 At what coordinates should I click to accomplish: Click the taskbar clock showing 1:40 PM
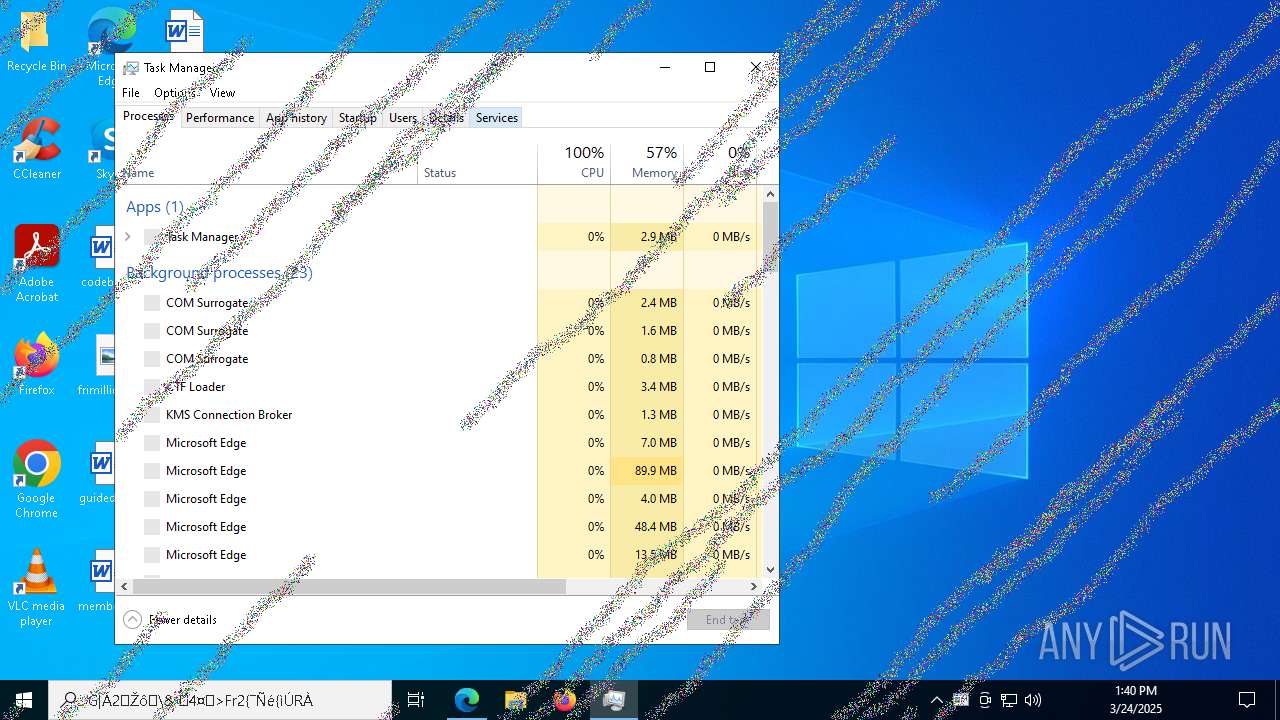pyautogui.click(x=1135, y=700)
